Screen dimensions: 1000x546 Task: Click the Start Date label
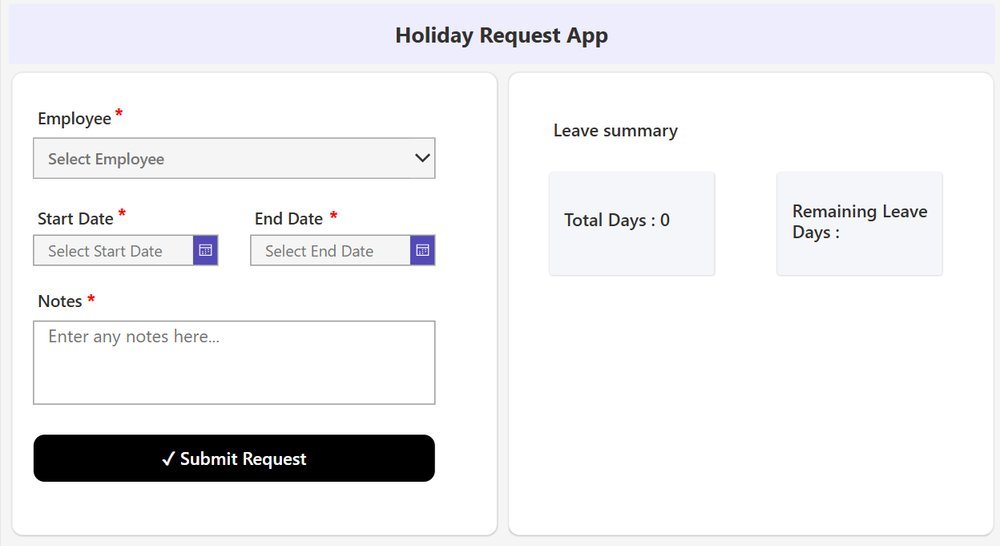pyautogui.click(x=75, y=219)
